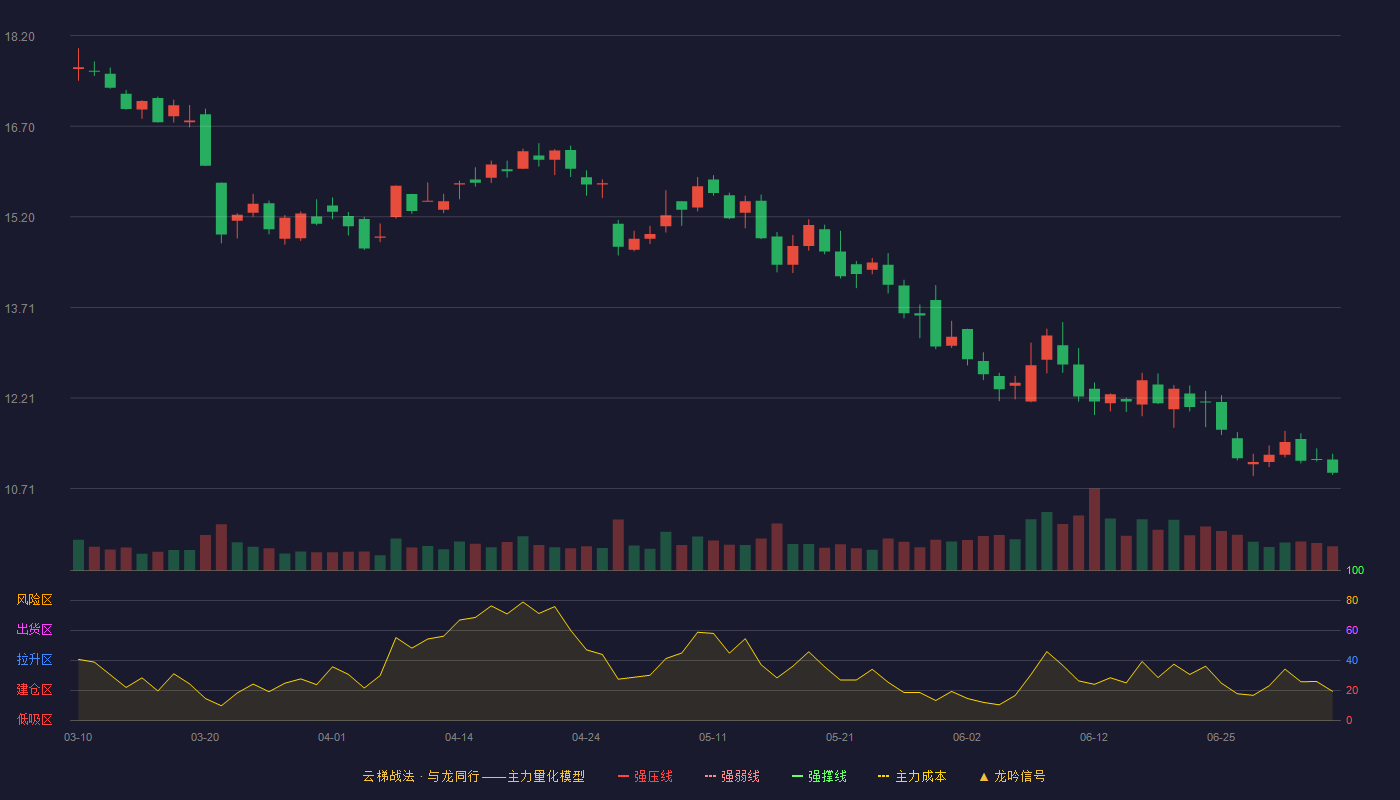Screen dimensions: 1400x800
Task: Select the 低吸区 zone label
Action: (34, 719)
